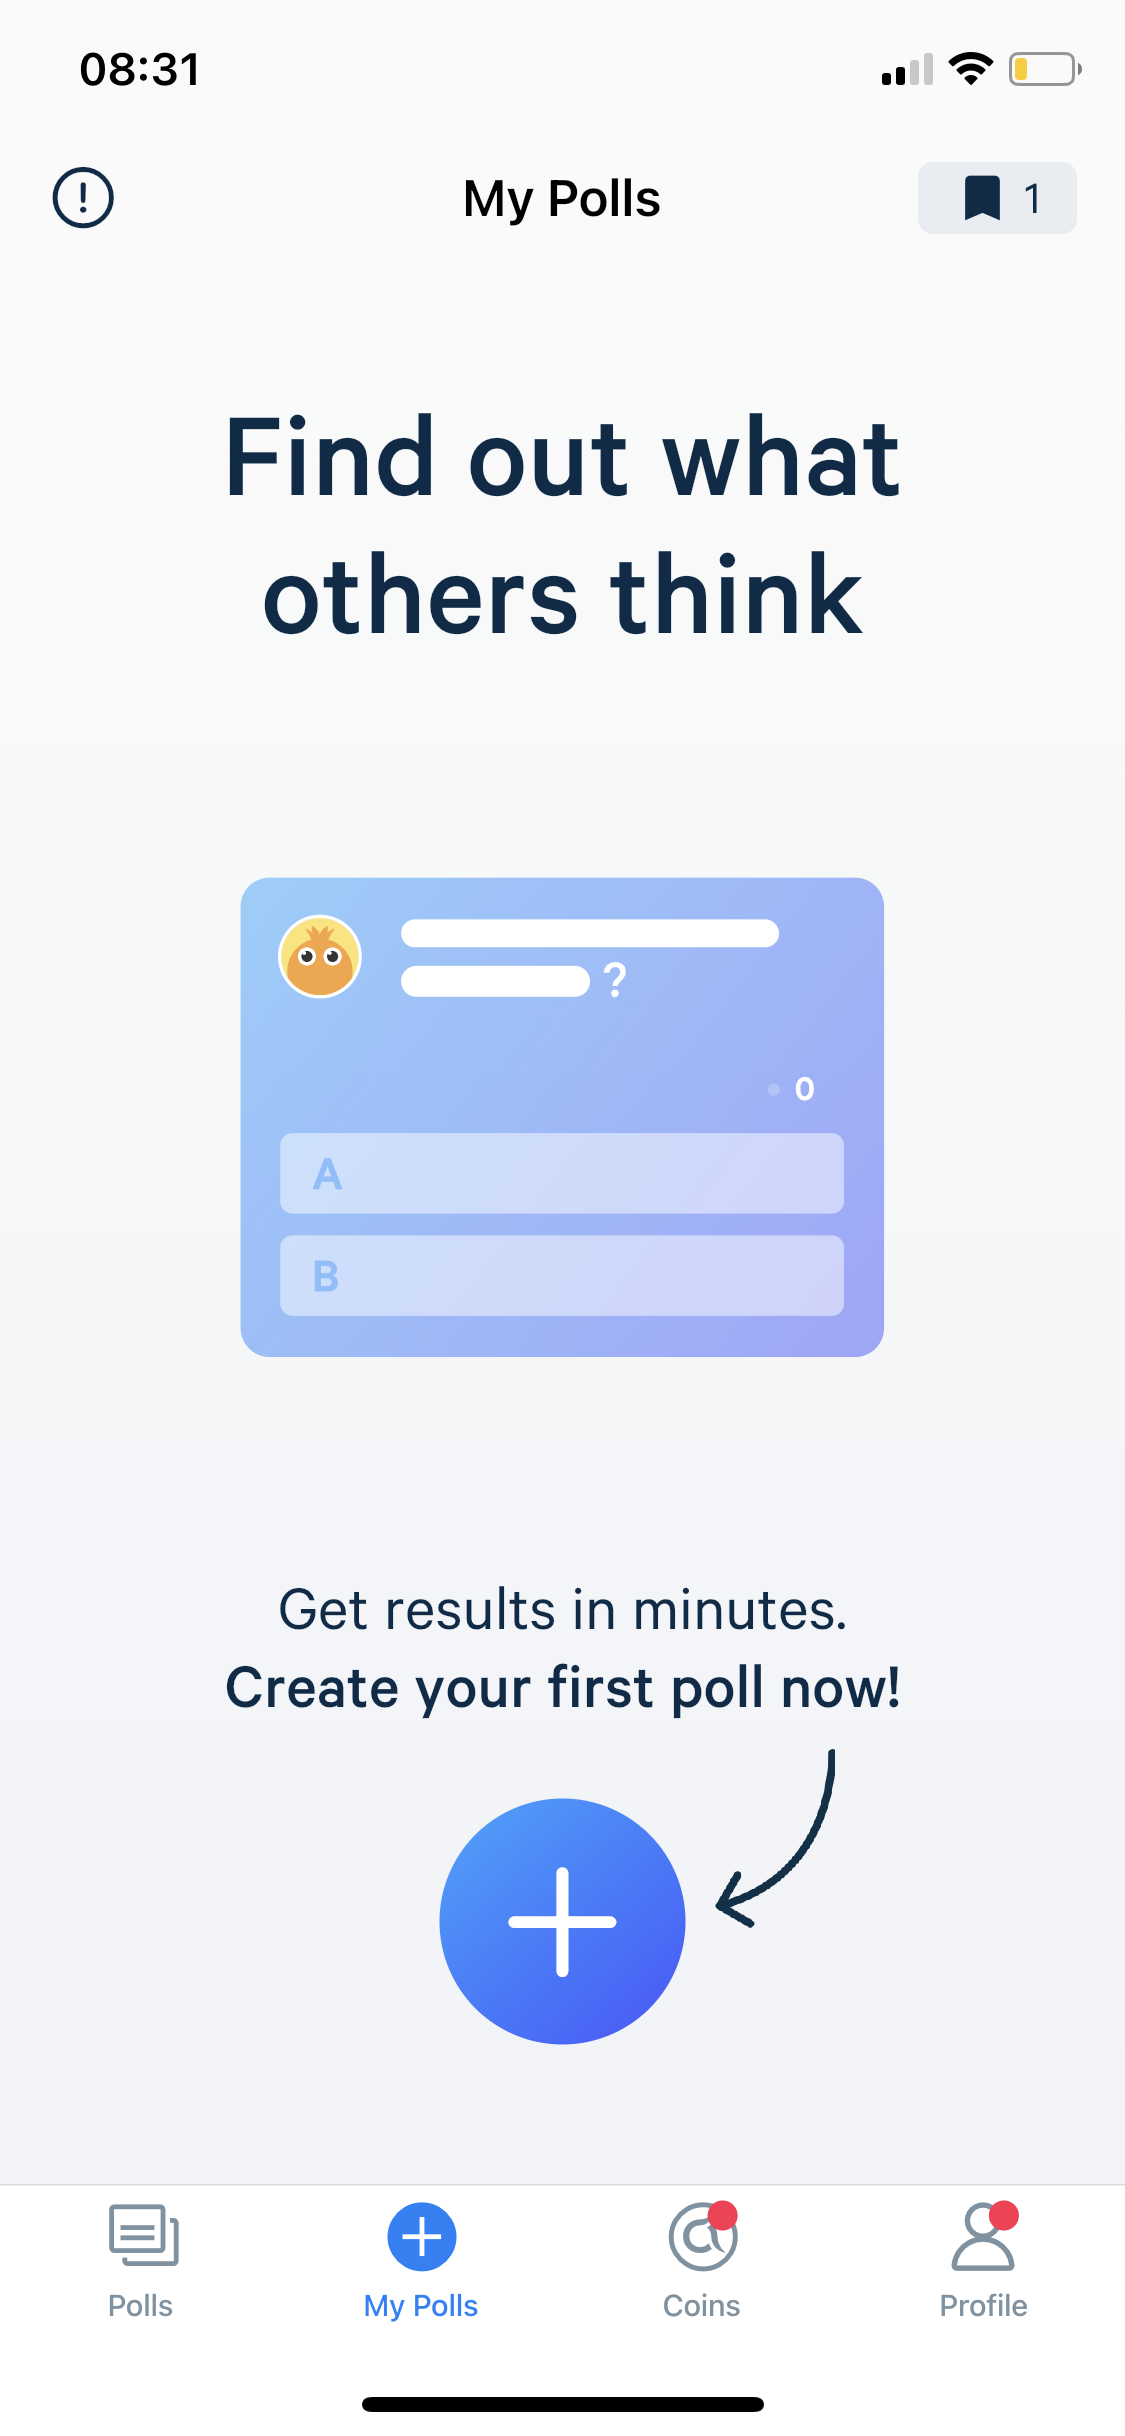Image resolution: width=1125 pixels, height=2436 pixels.
Task: Tap the avatar on the sample poll card
Action: (321, 958)
